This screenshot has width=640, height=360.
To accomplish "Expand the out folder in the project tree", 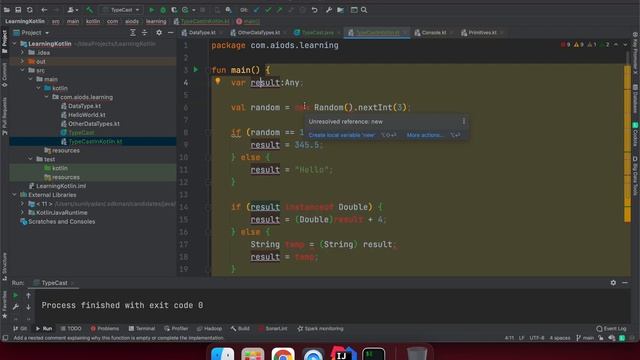I will (22, 62).
